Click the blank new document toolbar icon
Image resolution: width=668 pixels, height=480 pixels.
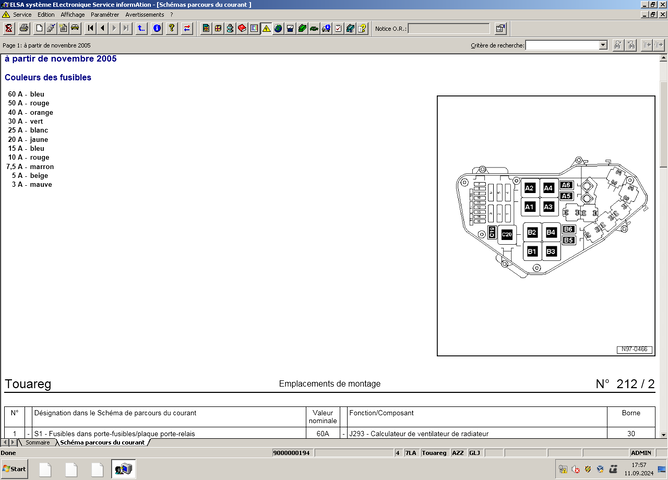39,29
